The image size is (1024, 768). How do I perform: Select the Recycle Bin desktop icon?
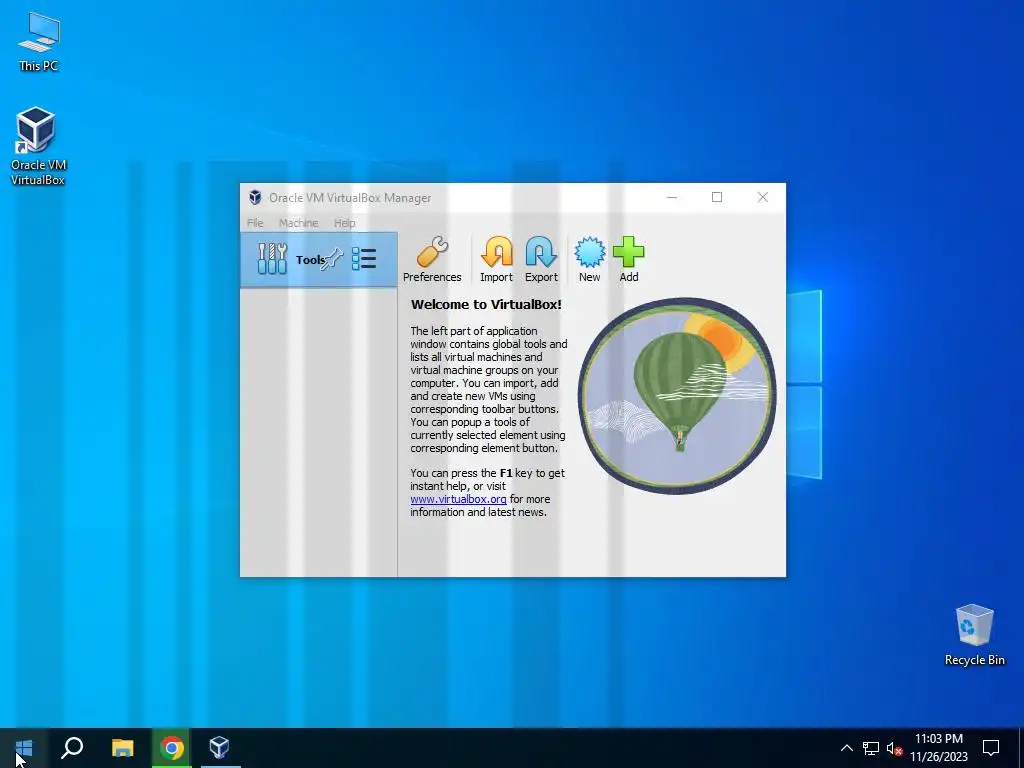point(974,635)
